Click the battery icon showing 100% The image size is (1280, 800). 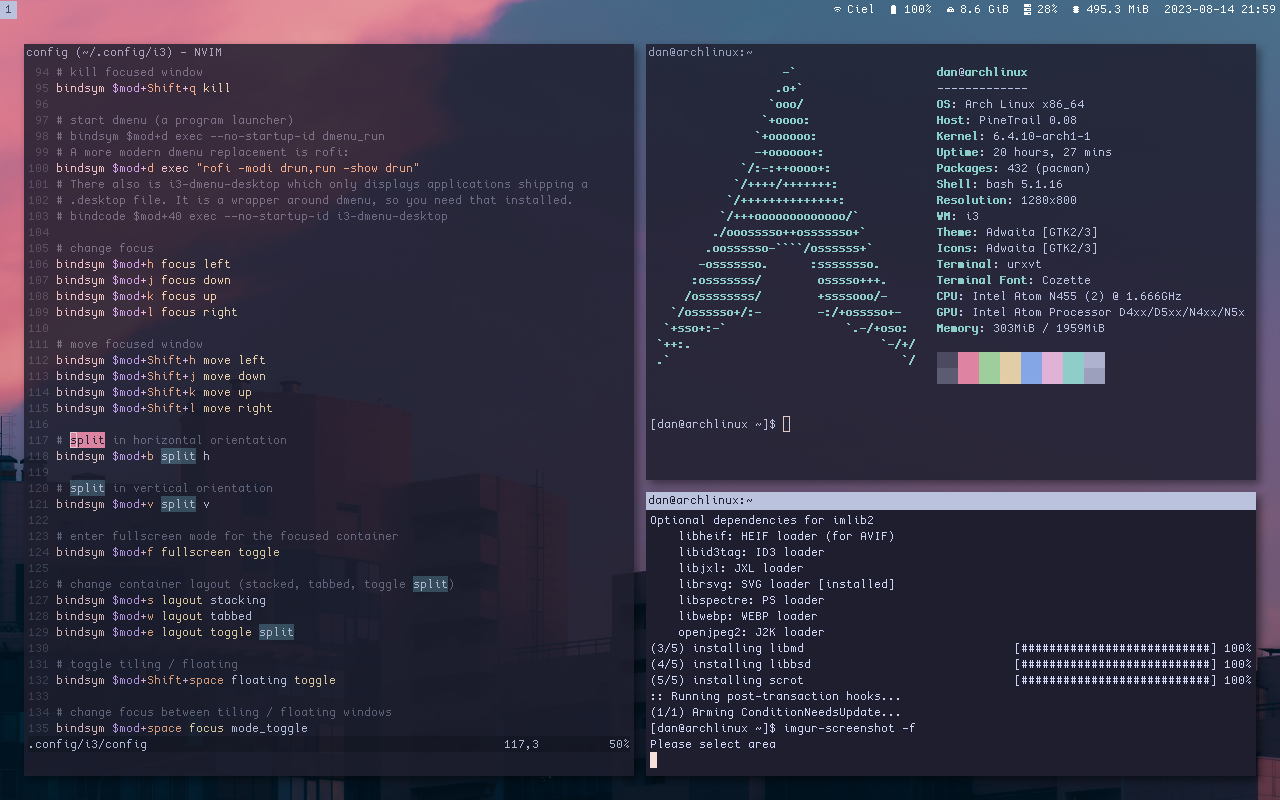[893, 9]
